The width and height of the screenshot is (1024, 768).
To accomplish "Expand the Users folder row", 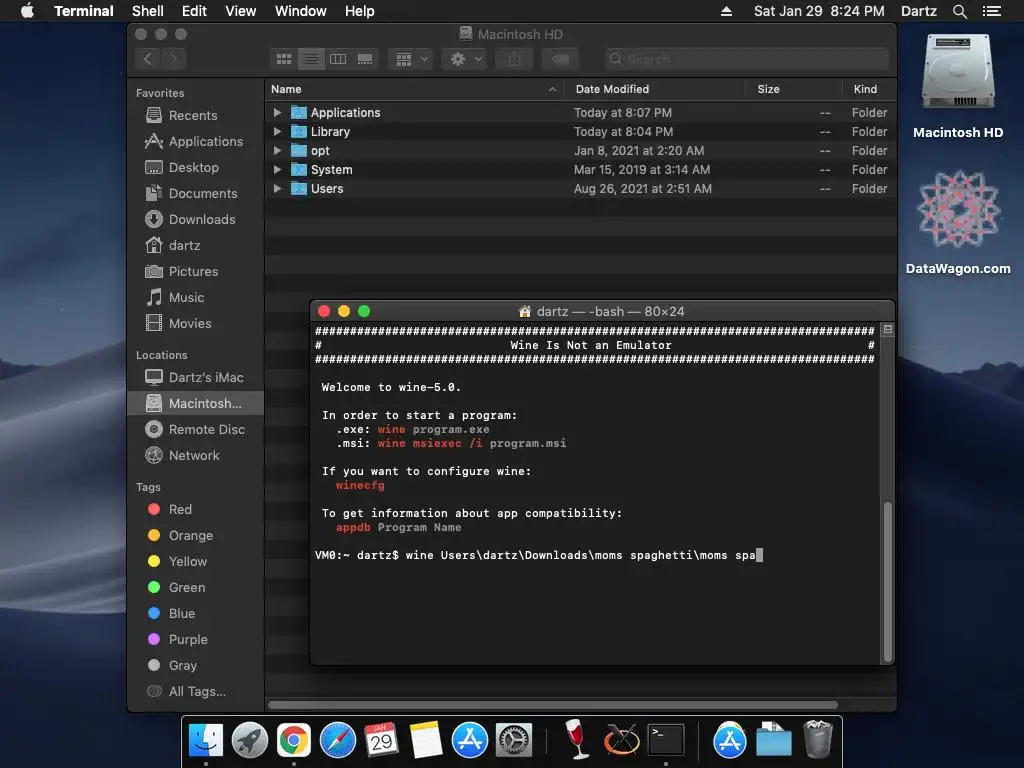I will (x=277, y=188).
